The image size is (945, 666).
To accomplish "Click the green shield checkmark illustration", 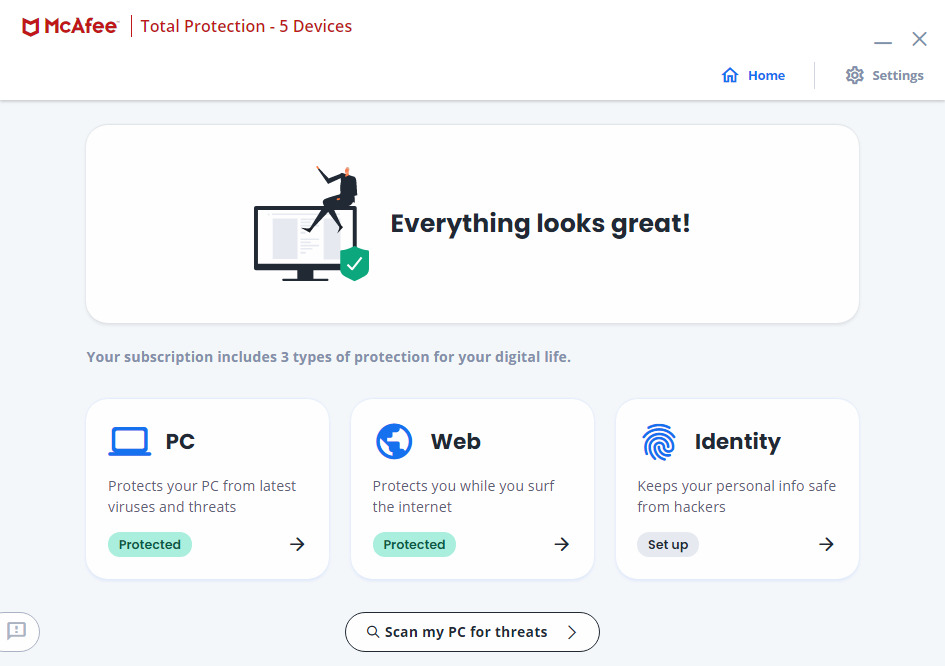I will 354,264.
